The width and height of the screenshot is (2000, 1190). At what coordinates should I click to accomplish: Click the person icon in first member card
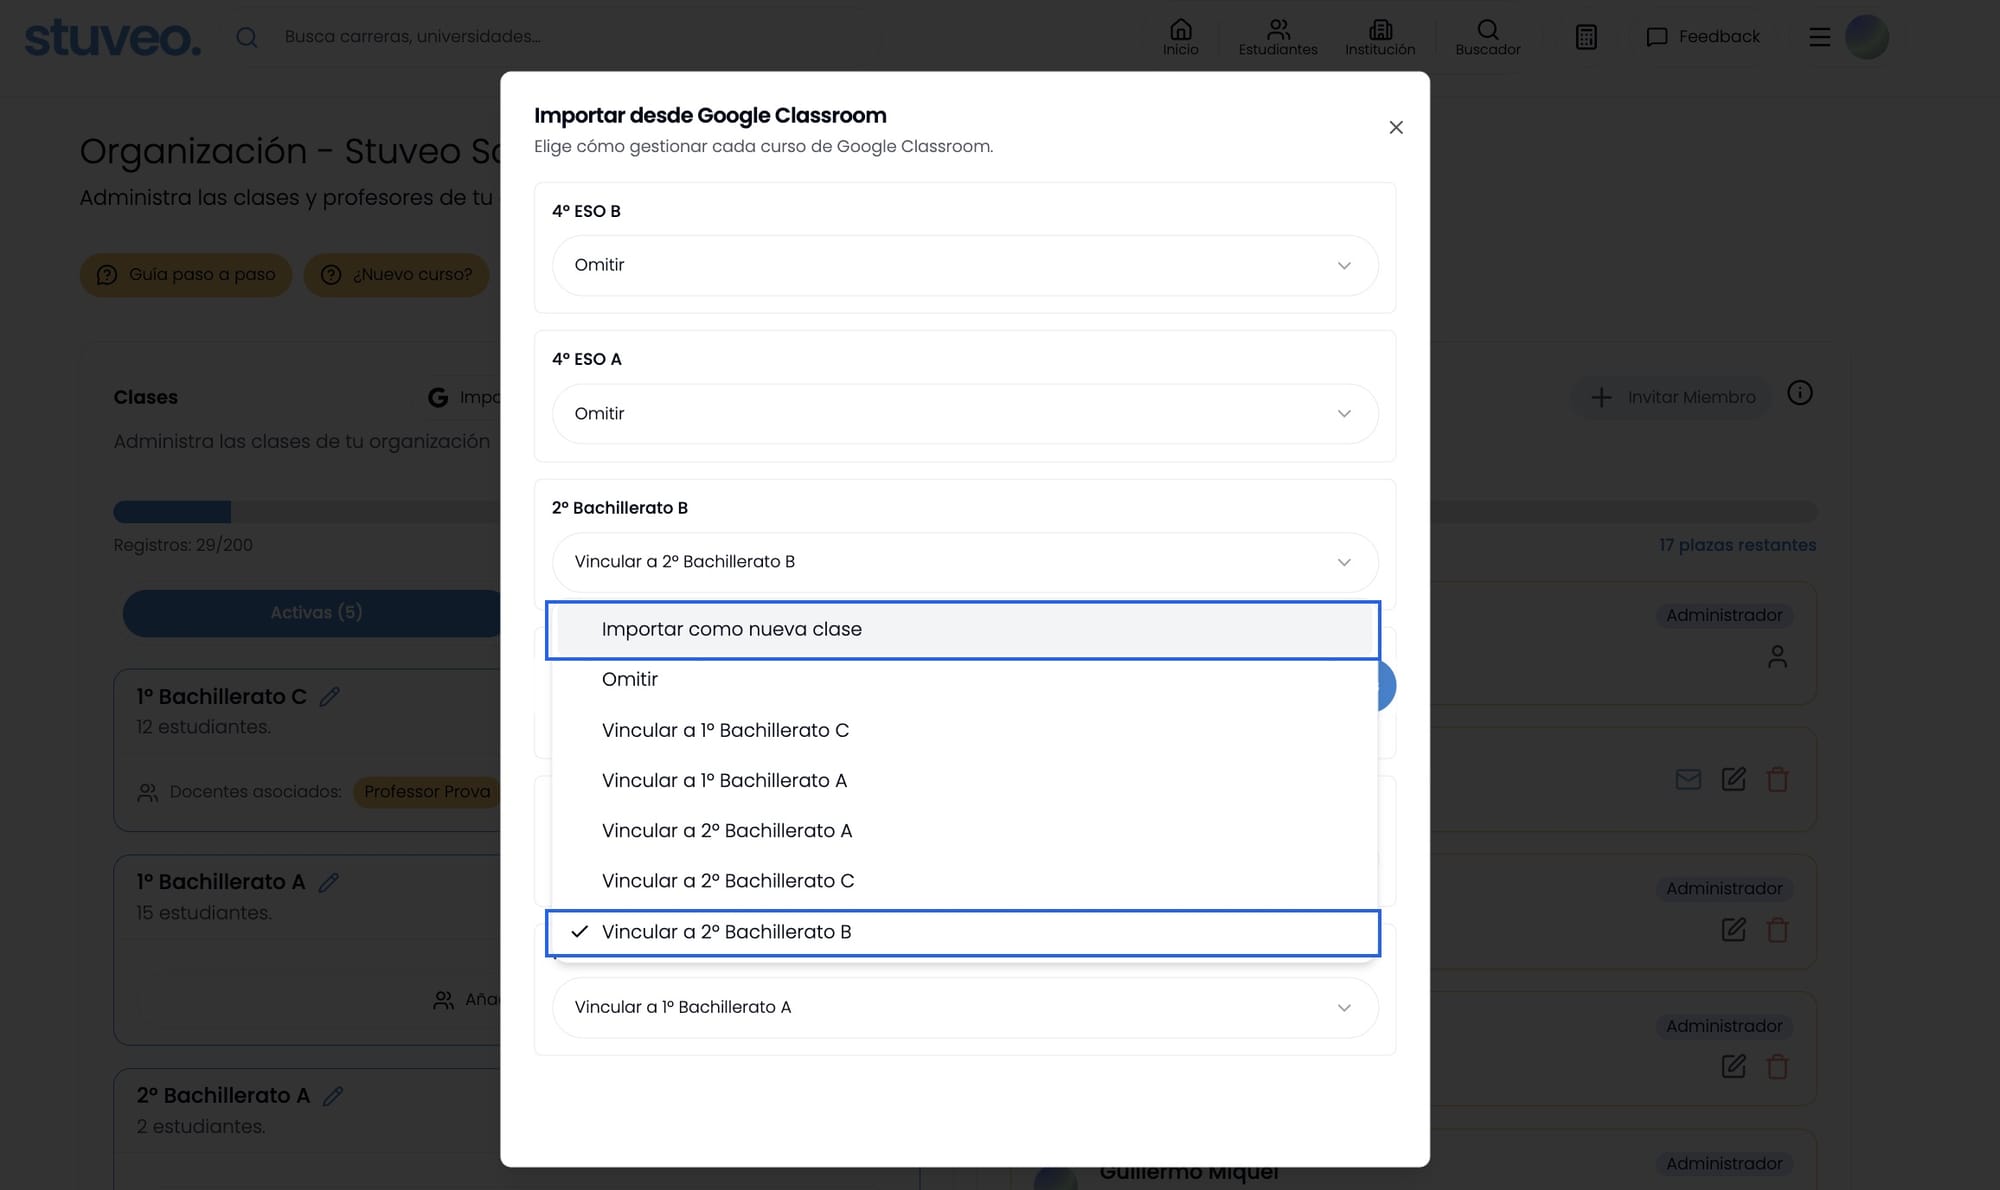(x=1777, y=657)
